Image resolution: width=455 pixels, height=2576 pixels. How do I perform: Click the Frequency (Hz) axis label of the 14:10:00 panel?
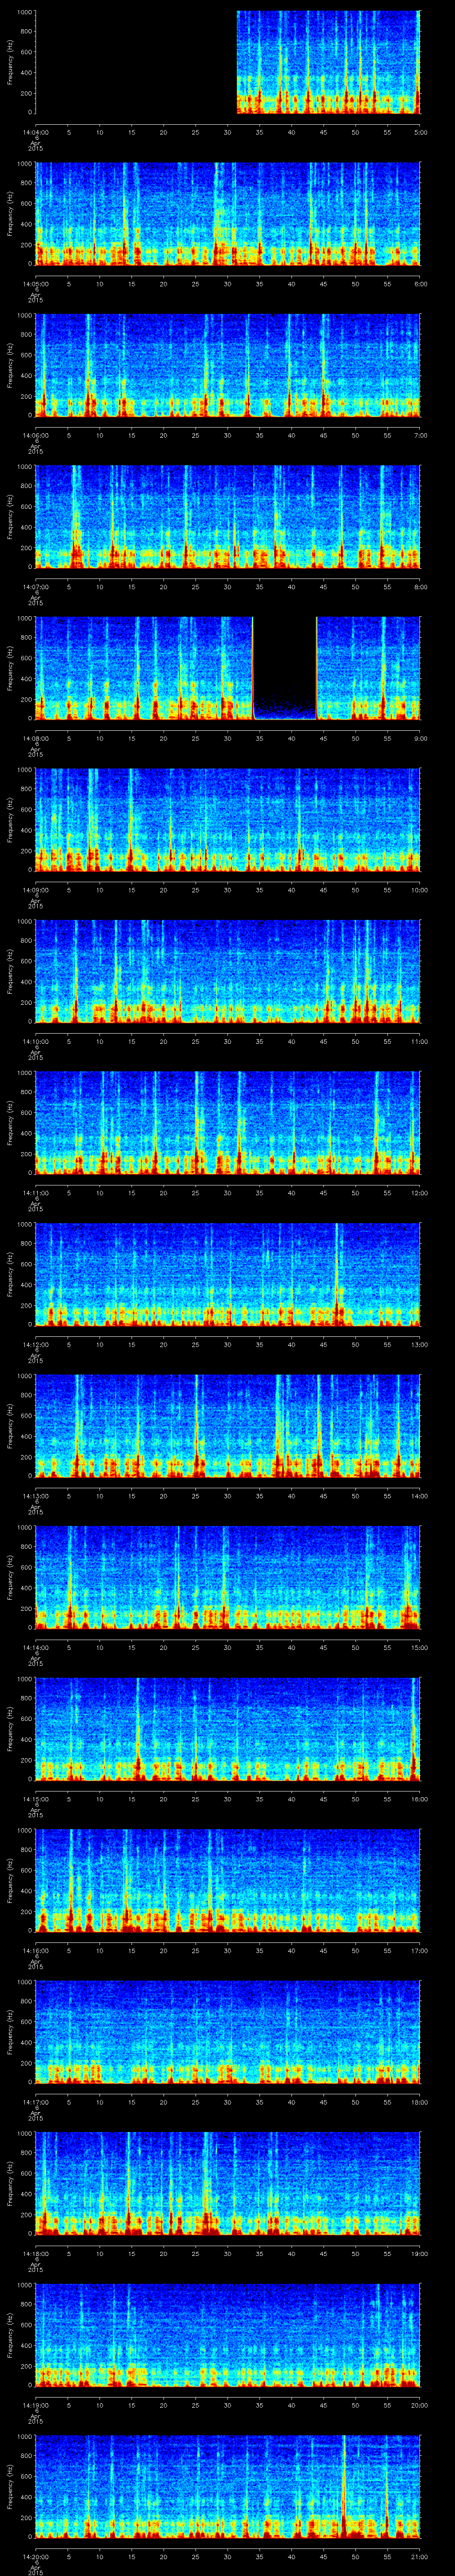11,971
